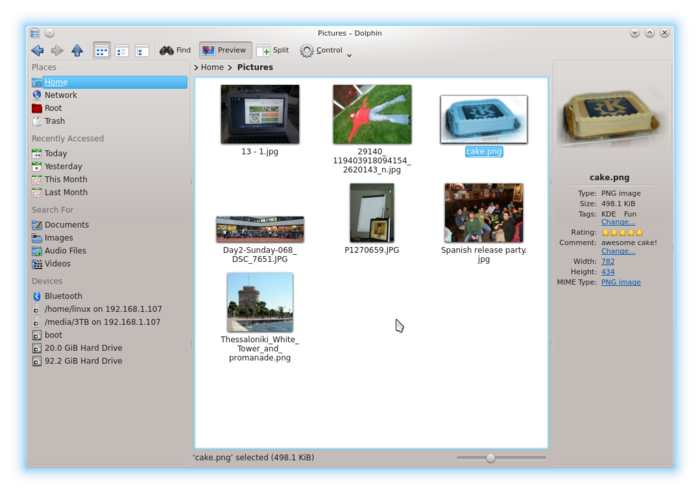700x494 pixels.
Task: Switch to Icons view mode
Action: click(x=102, y=50)
